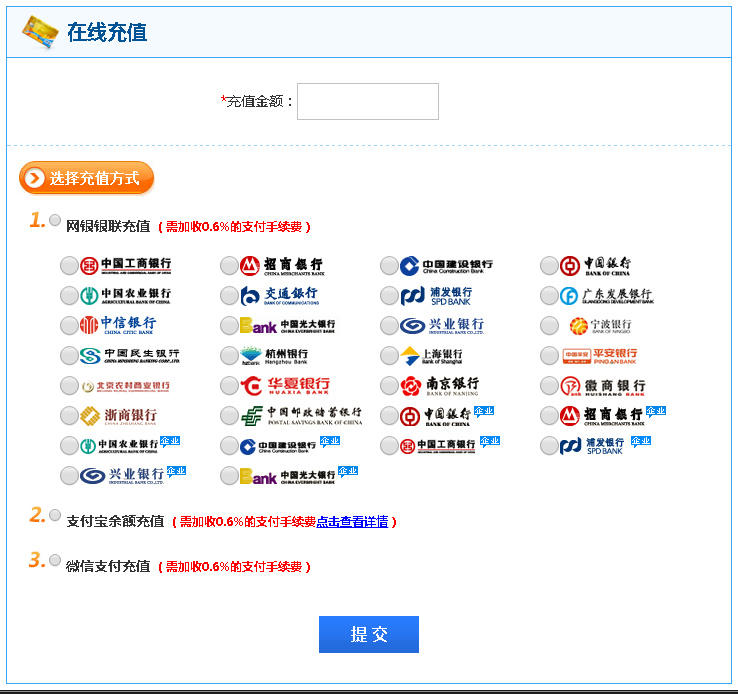Click the 宁波银行 logo
Image resolution: width=738 pixels, height=694 pixels.
[x=600, y=325]
